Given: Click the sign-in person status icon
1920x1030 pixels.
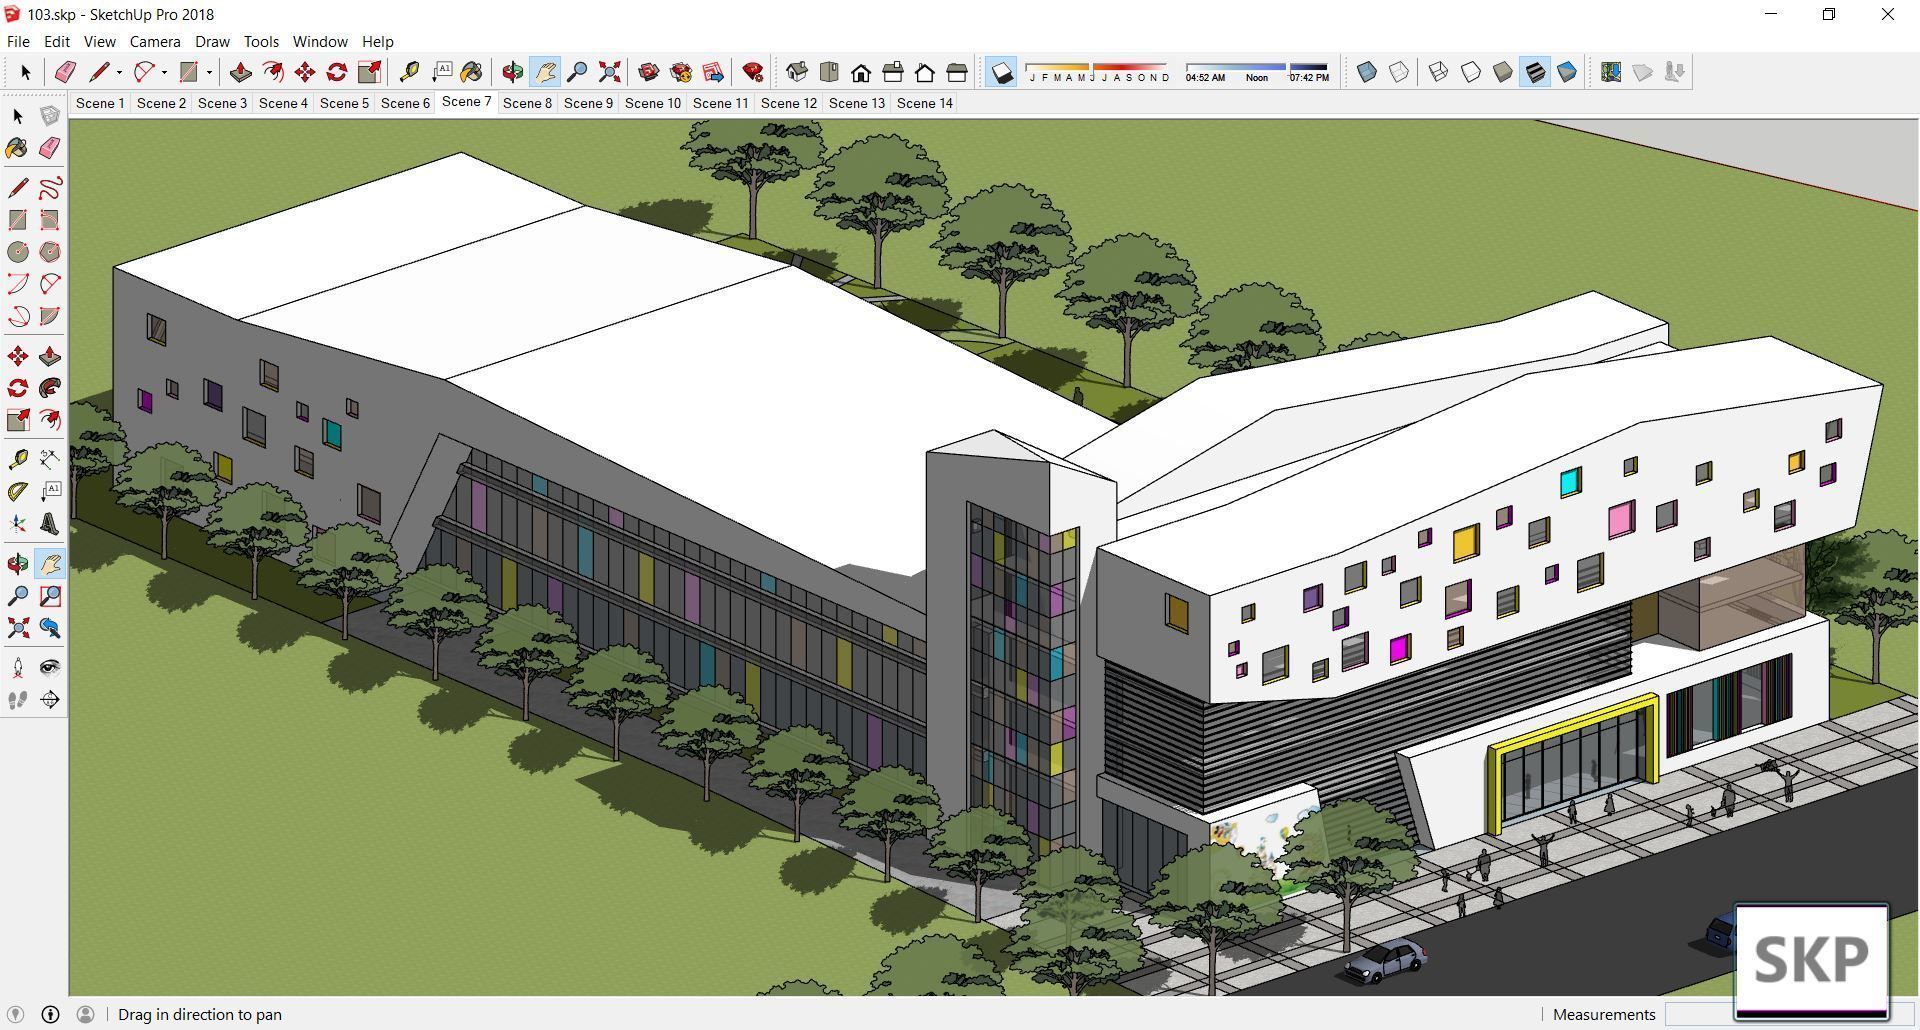Looking at the screenshot, I should (x=85, y=1014).
